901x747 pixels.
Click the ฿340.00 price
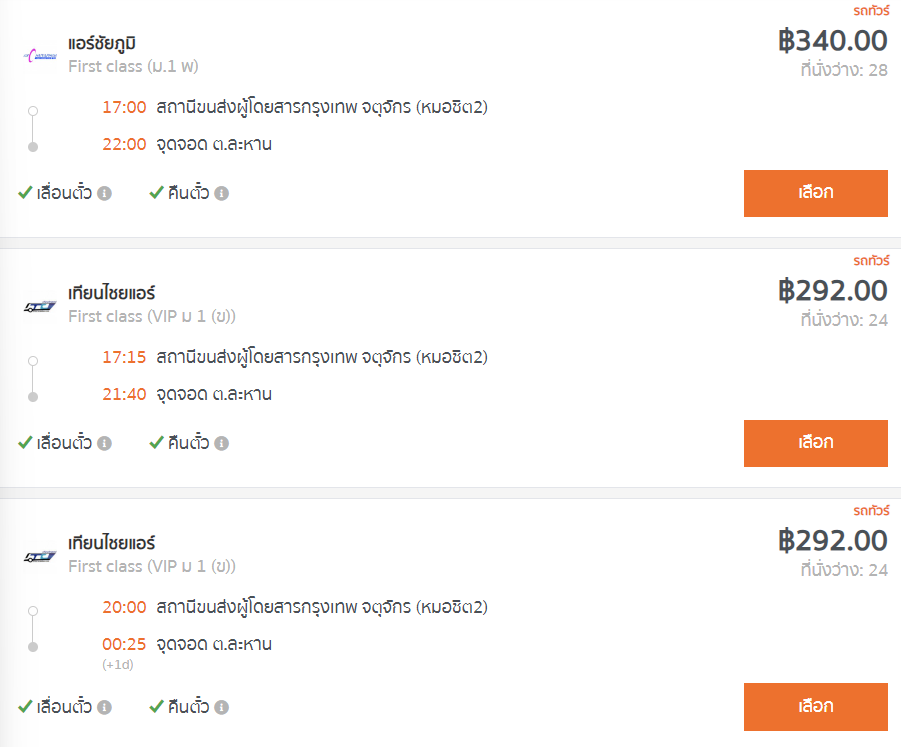[x=833, y=41]
